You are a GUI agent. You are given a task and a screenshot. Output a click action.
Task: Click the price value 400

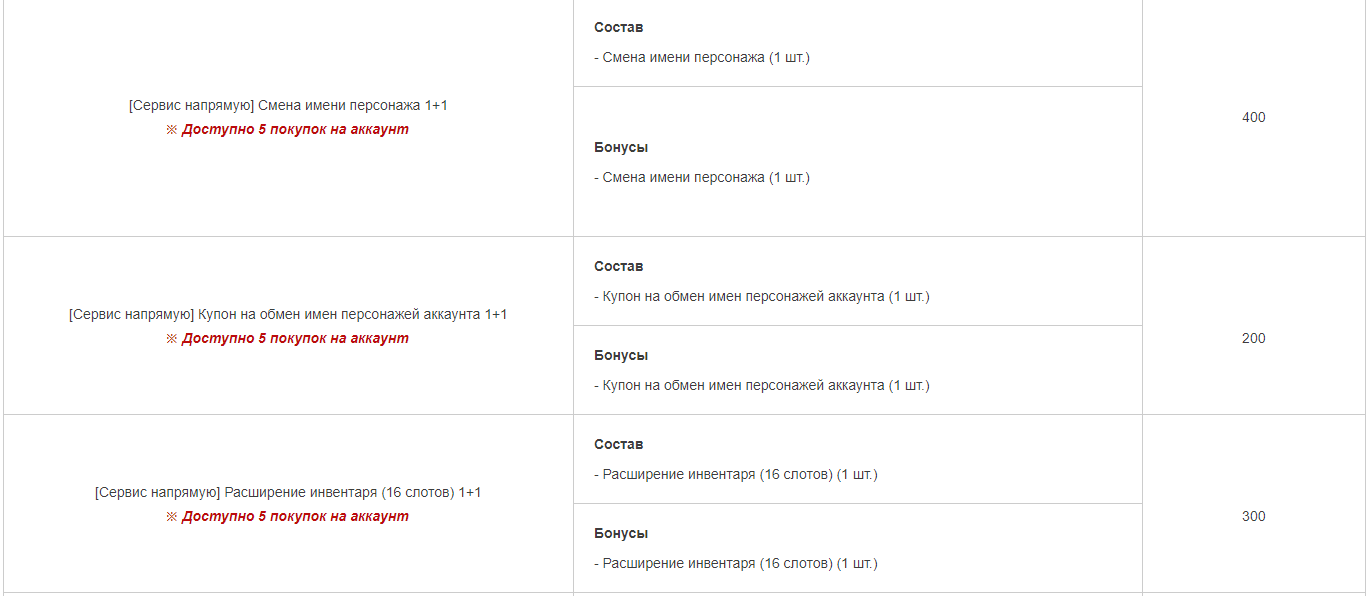[x=1253, y=117]
